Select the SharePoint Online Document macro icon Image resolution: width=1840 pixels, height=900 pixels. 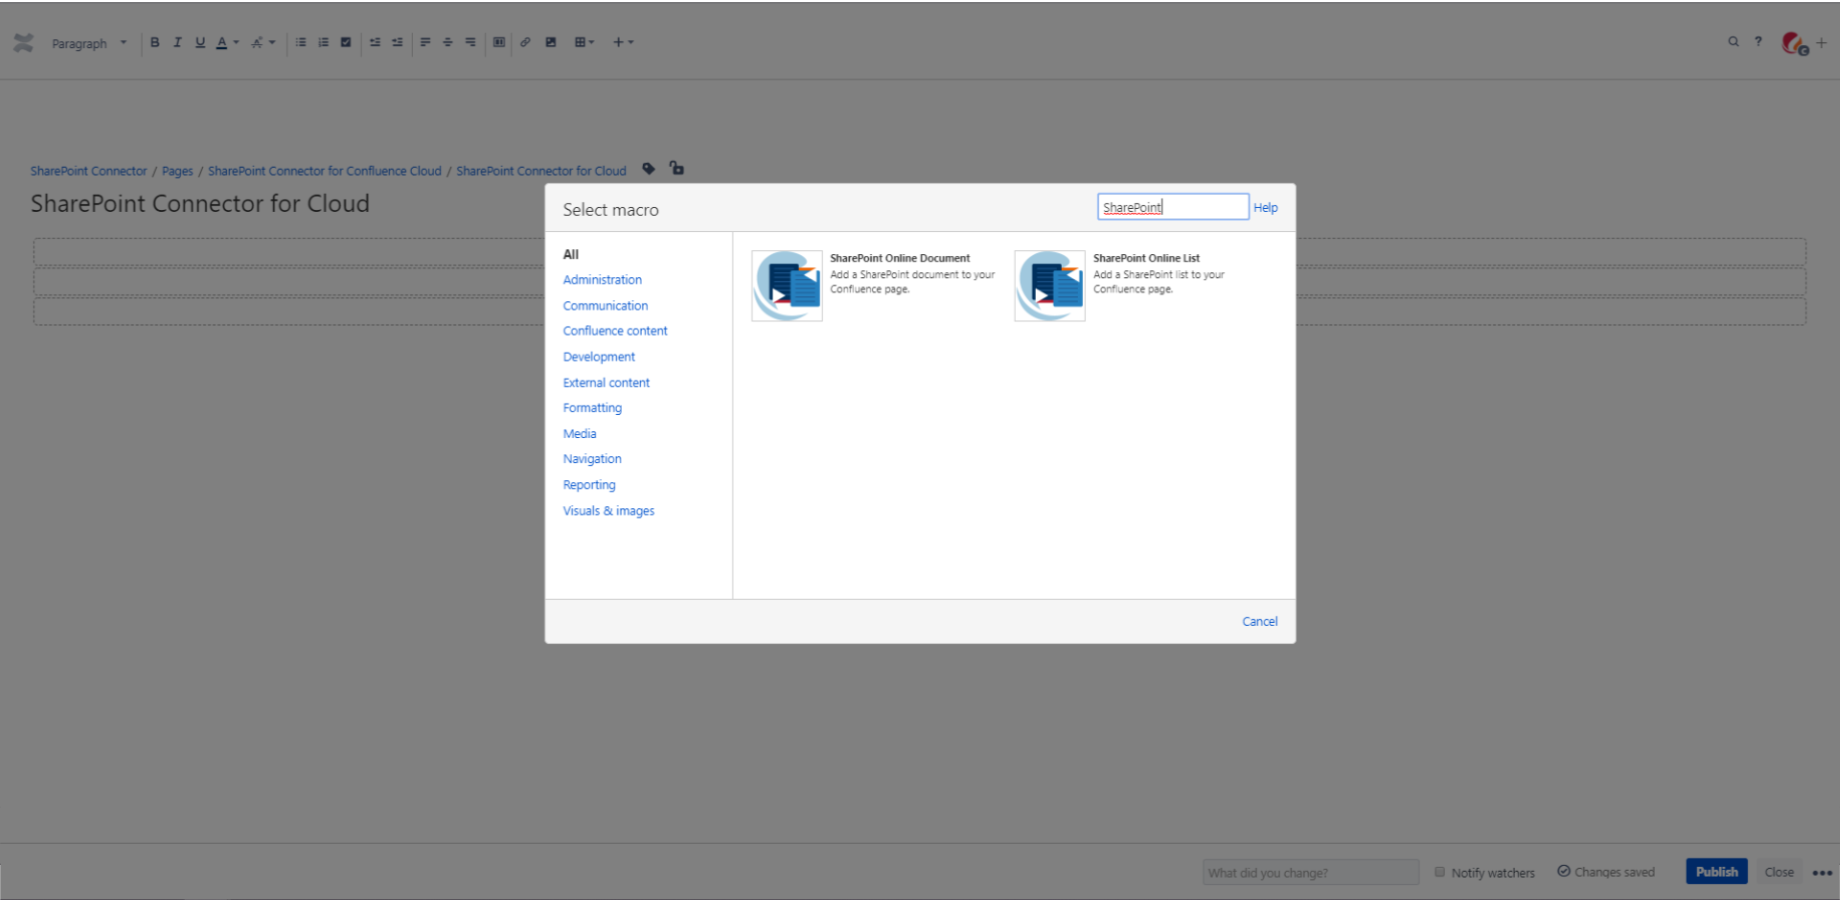click(x=787, y=285)
